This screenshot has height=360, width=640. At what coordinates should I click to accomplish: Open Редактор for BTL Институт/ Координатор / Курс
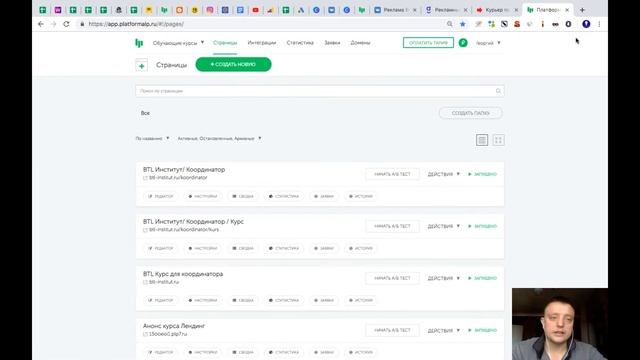click(x=160, y=248)
